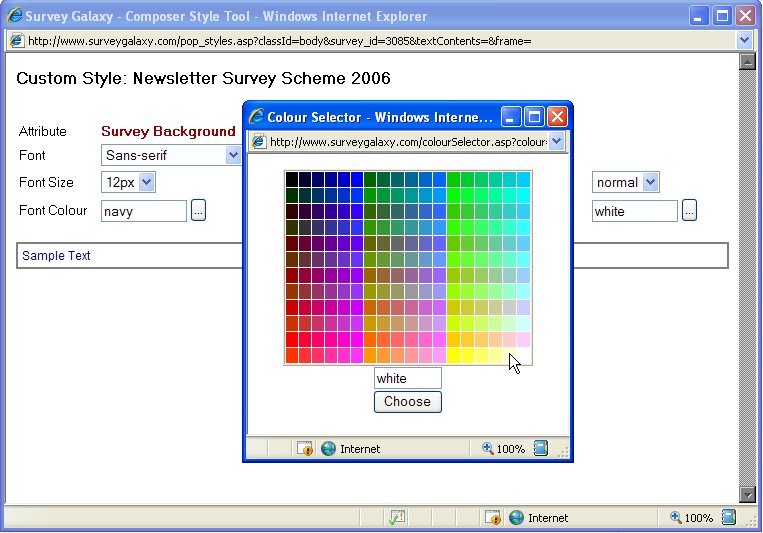Maximize the Survey Galaxy Composer window
This screenshot has height=533, width=763.
coord(723,16)
